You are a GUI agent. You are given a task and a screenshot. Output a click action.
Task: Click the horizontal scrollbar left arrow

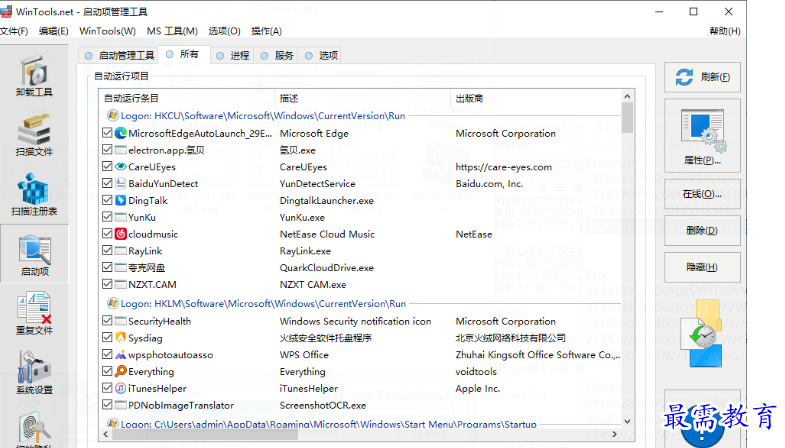105,434
